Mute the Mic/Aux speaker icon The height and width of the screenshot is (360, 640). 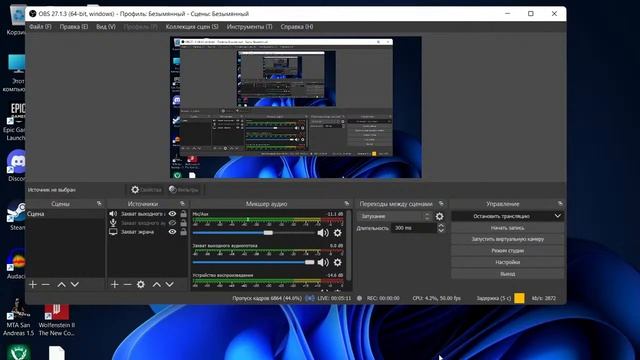[323, 233]
